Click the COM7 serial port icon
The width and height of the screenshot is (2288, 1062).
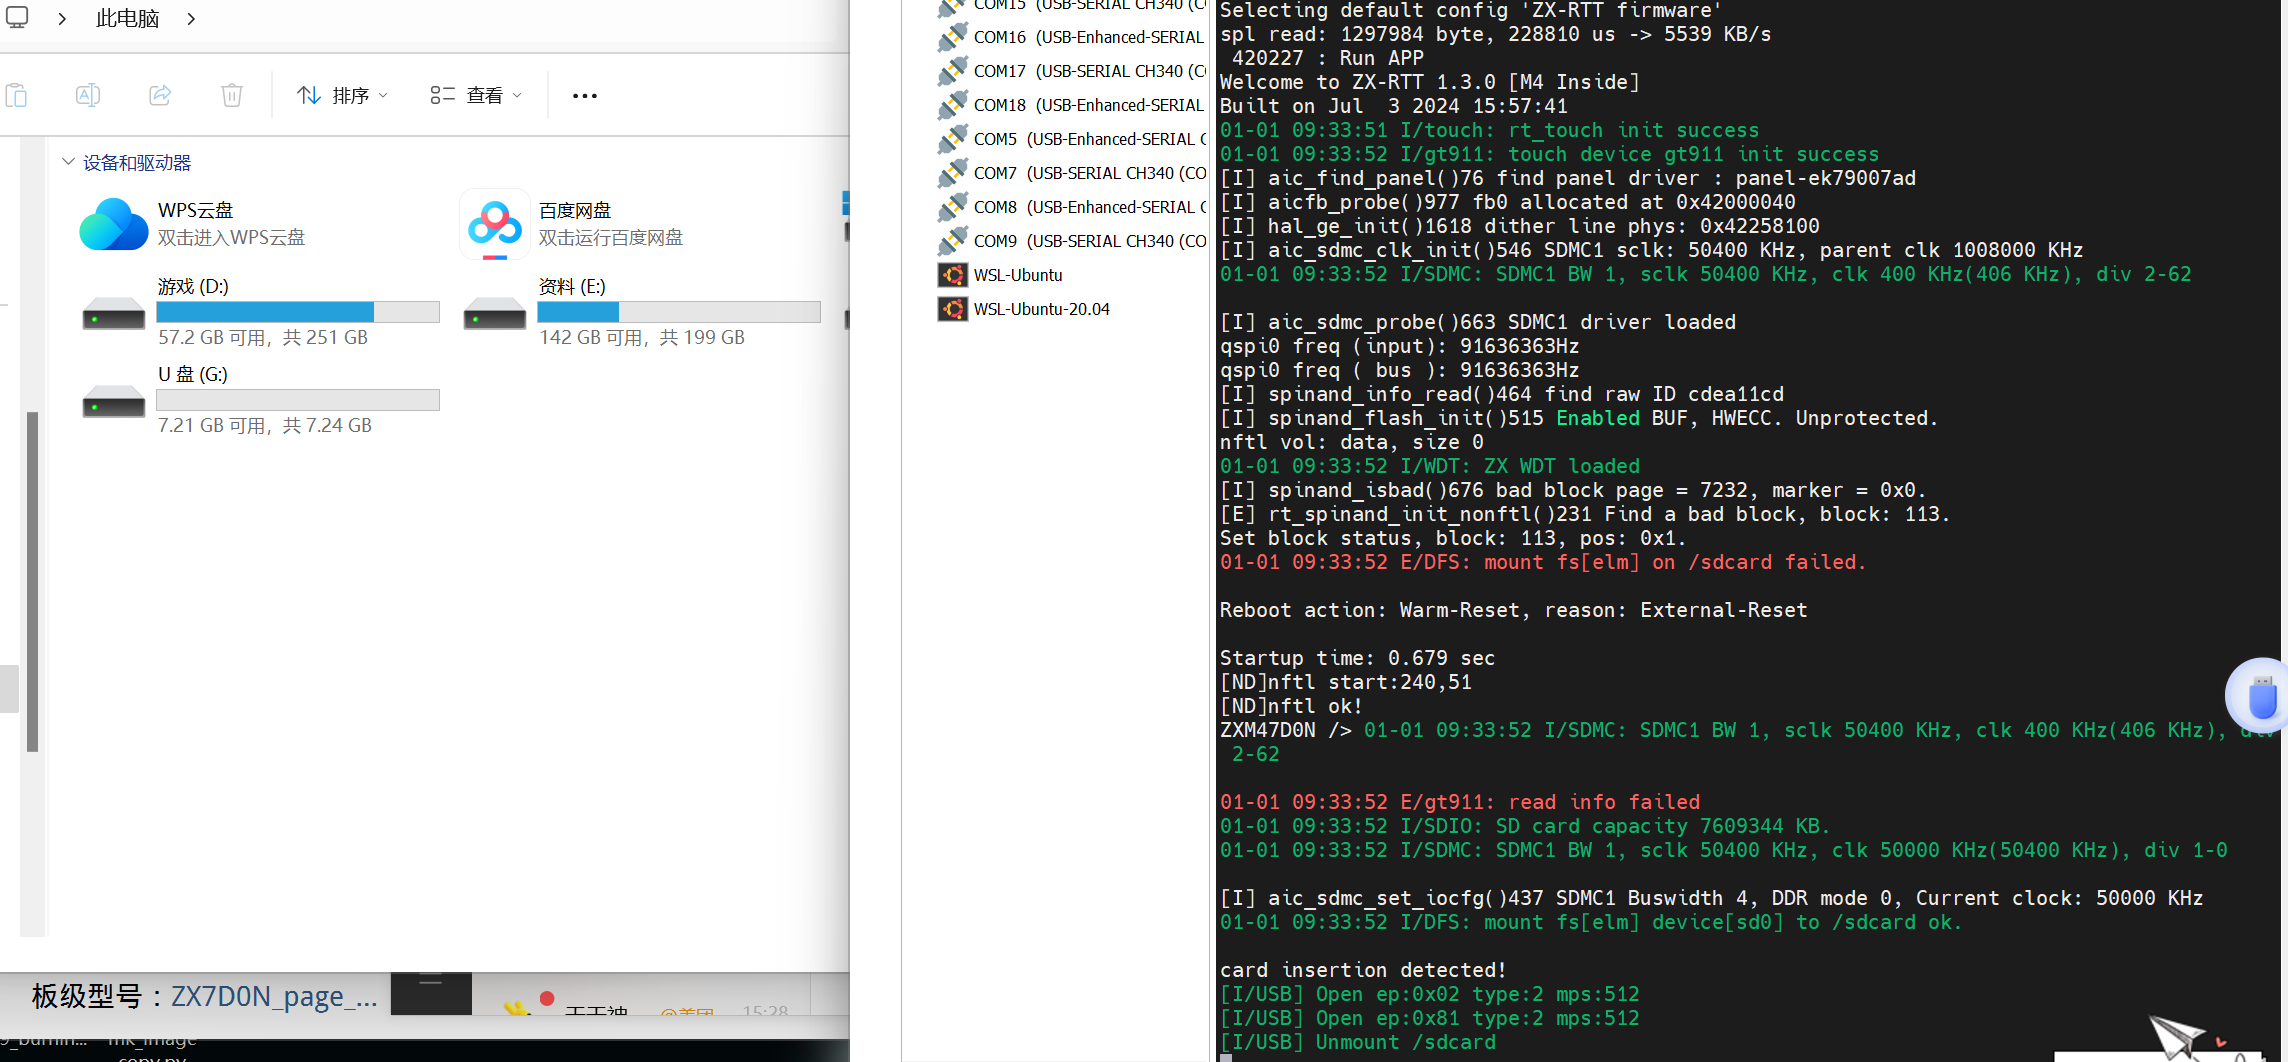pyautogui.click(x=953, y=173)
